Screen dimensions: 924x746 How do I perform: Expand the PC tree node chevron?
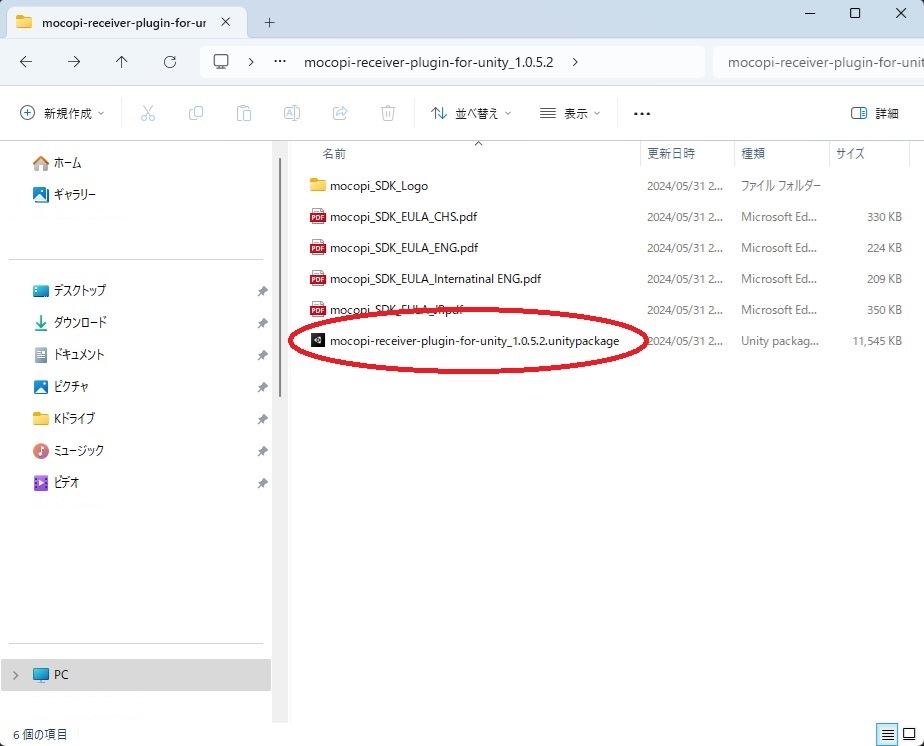pos(16,675)
